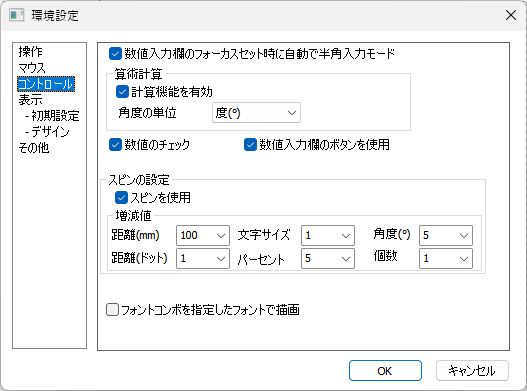Select マウス in the category list
The height and width of the screenshot is (391, 527).
(32, 68)
